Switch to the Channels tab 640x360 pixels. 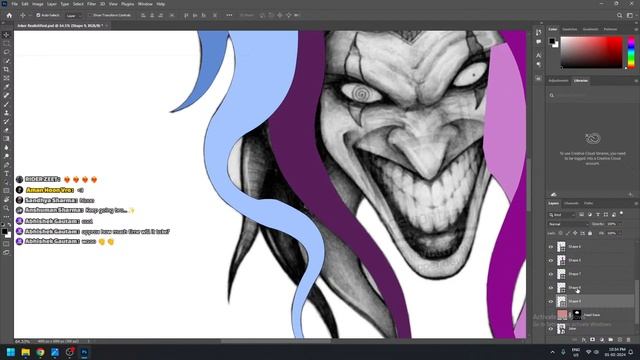[571, 203]
